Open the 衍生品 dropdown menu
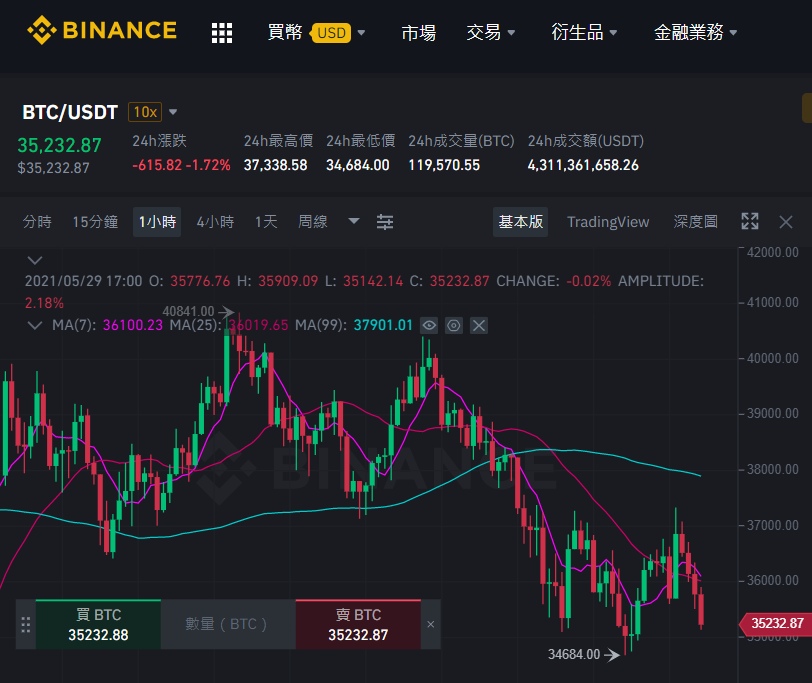Screen dimensions: 812x683 coord(584,33)
